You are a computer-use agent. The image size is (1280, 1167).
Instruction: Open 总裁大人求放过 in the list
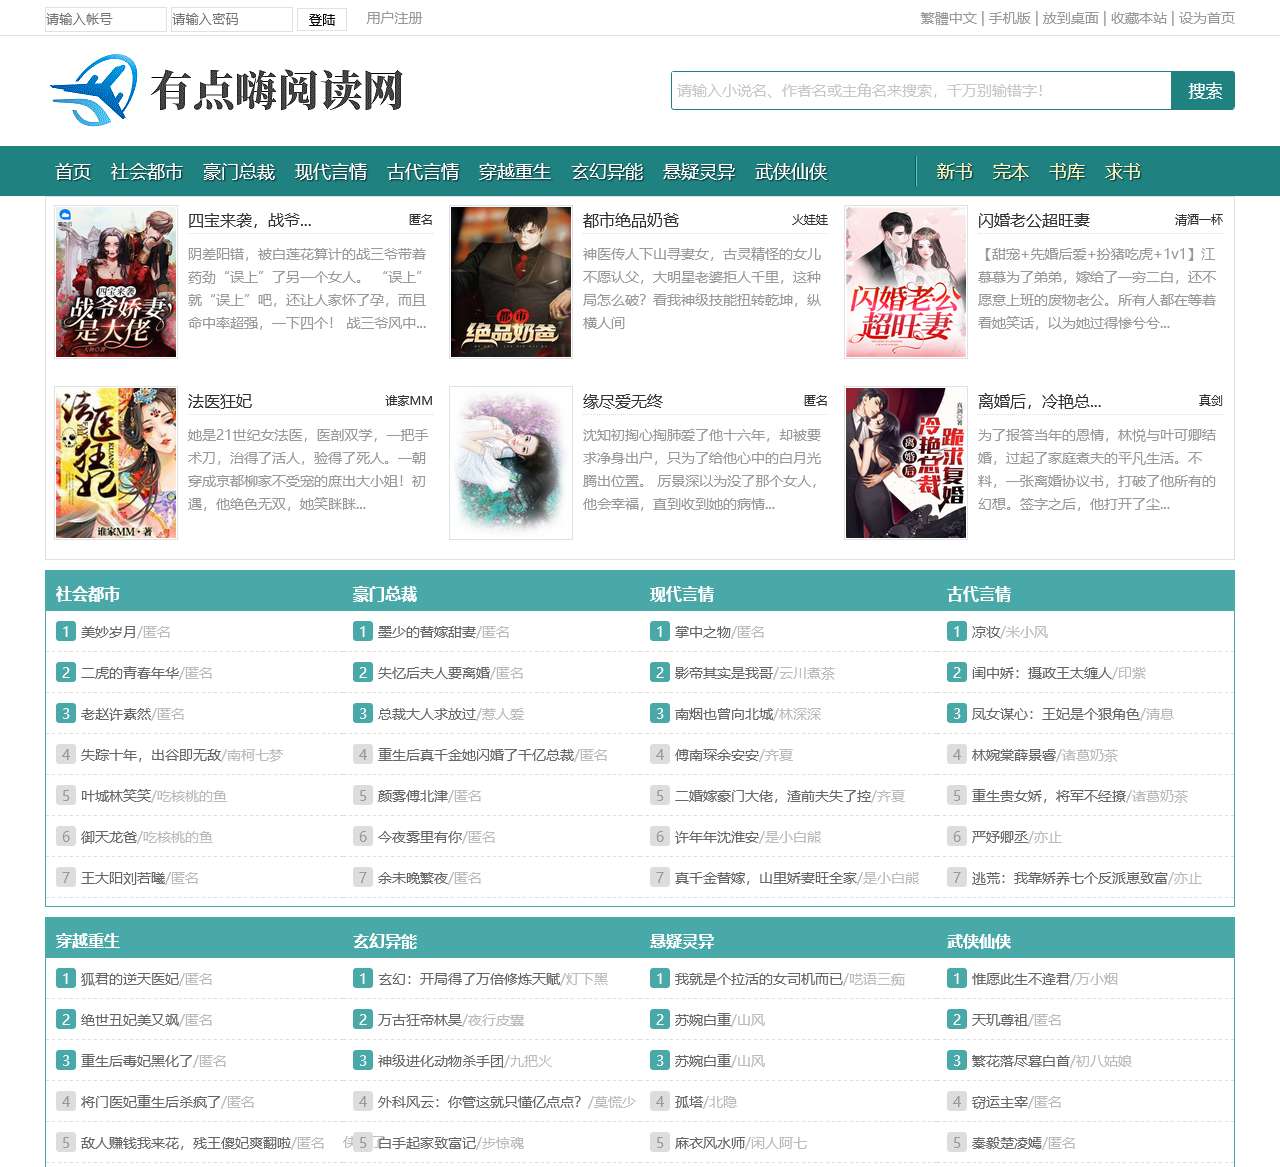[x=427, y=714]
